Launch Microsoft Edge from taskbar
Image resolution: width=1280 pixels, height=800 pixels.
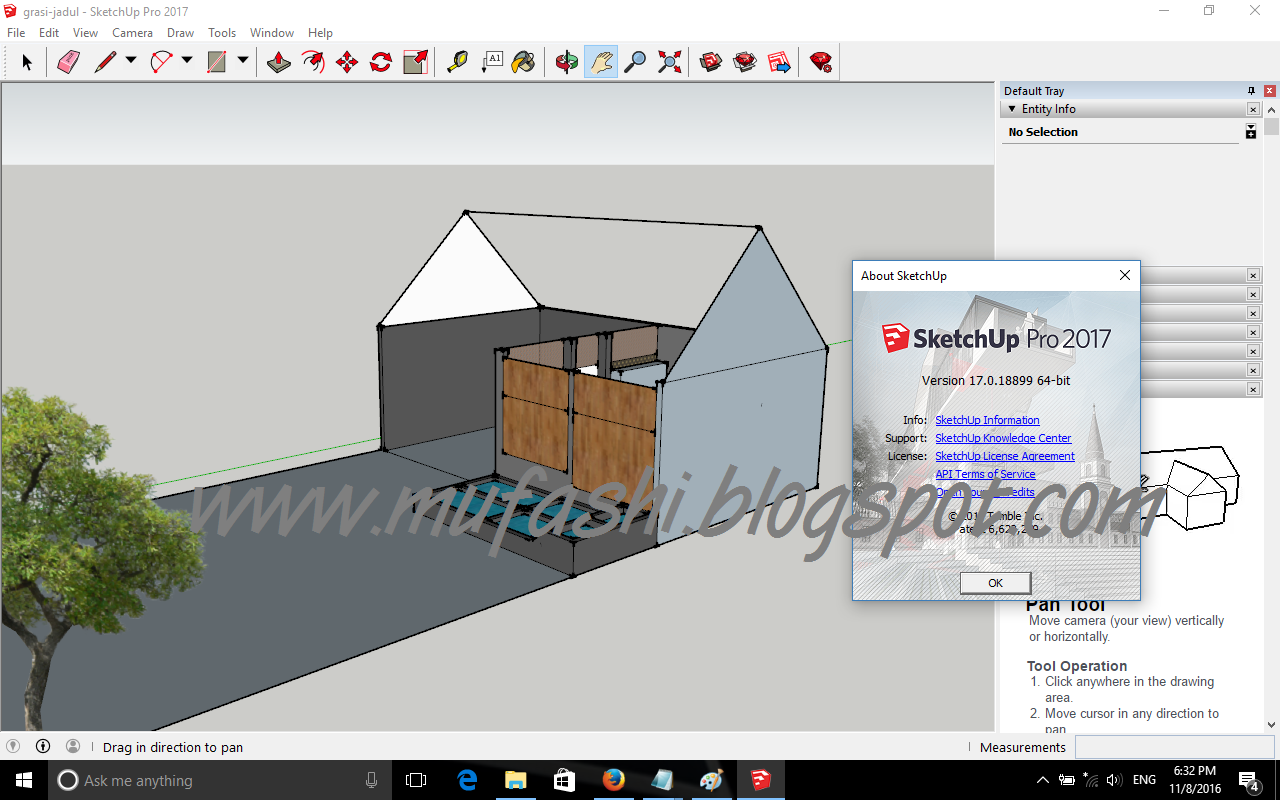(x=467, y=780)
